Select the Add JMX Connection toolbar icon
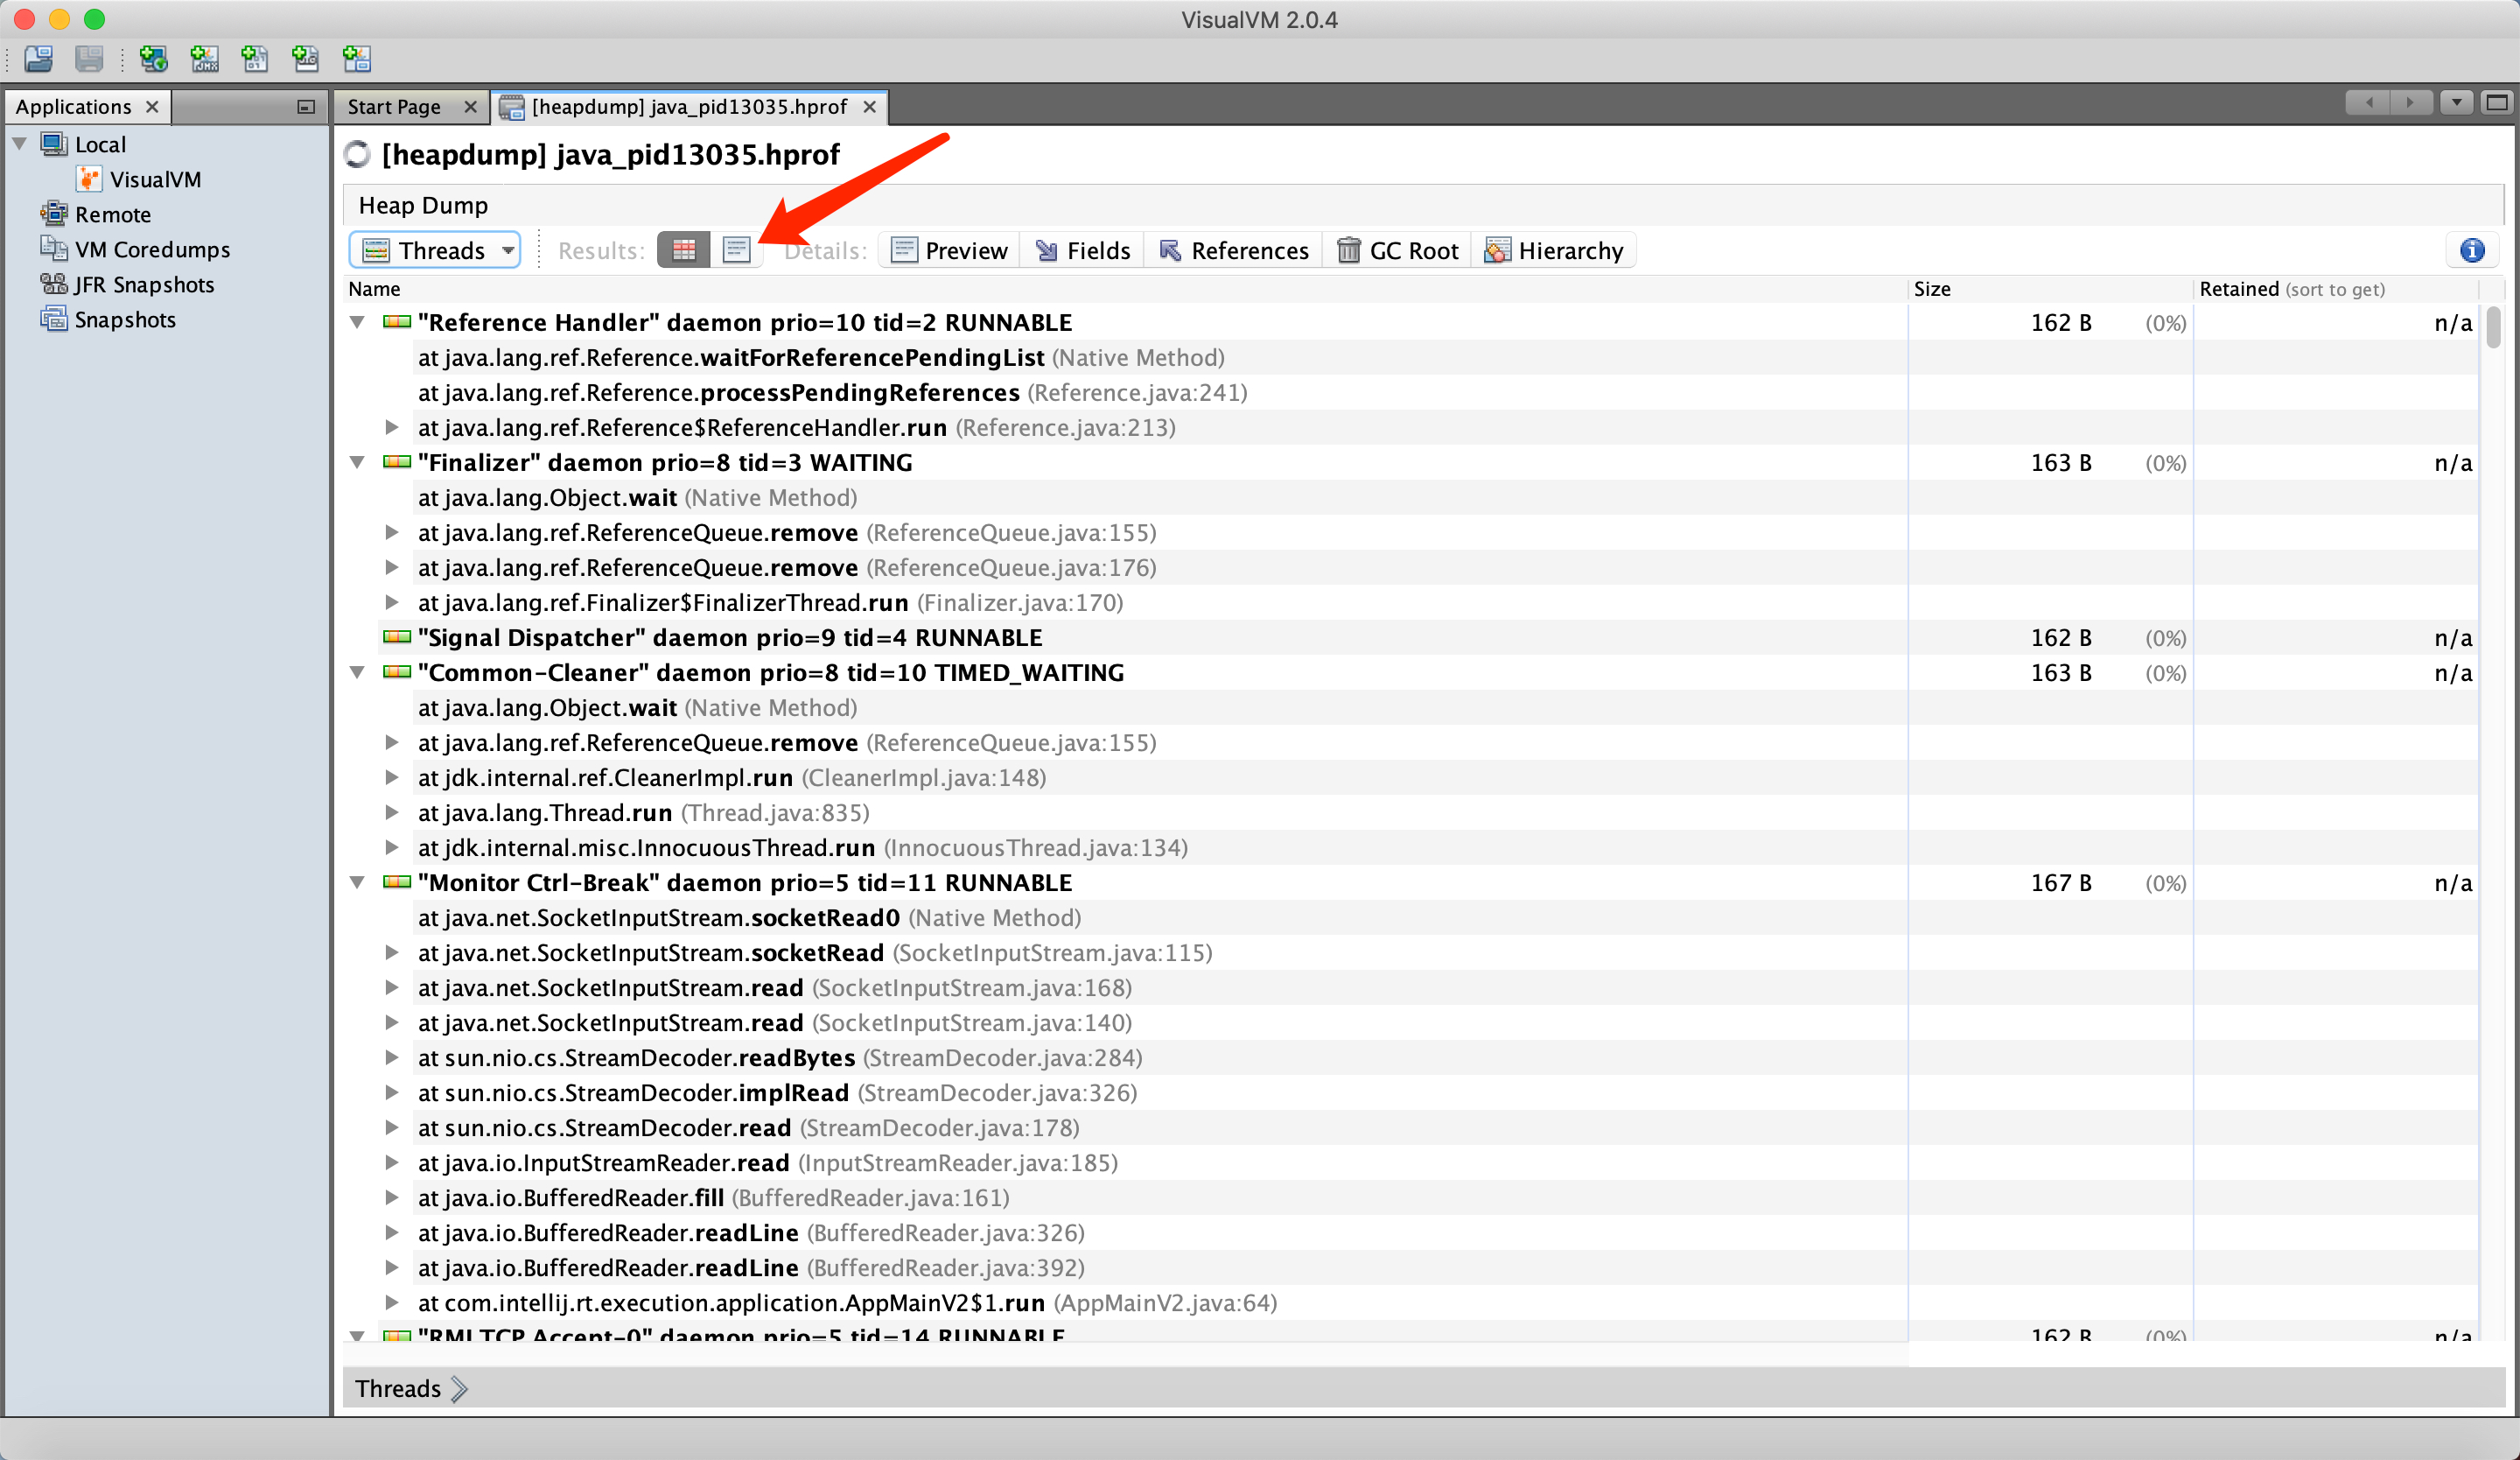The height and width of the screenshot is (1460, 2520). [204, 59]
